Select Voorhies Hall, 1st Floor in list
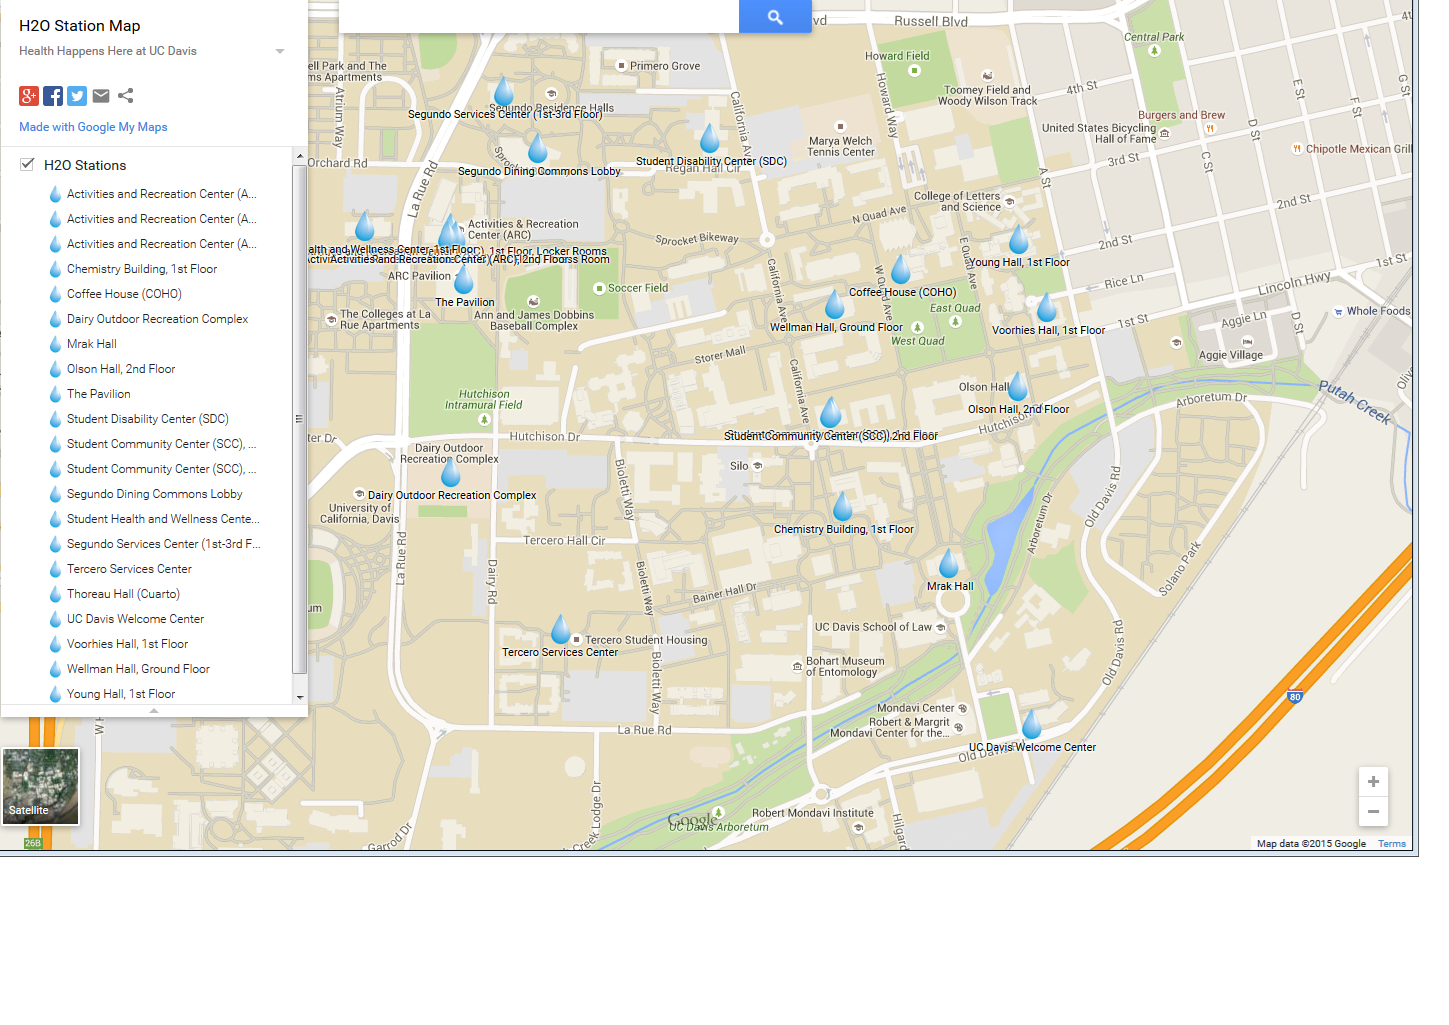 pos(127,644)
